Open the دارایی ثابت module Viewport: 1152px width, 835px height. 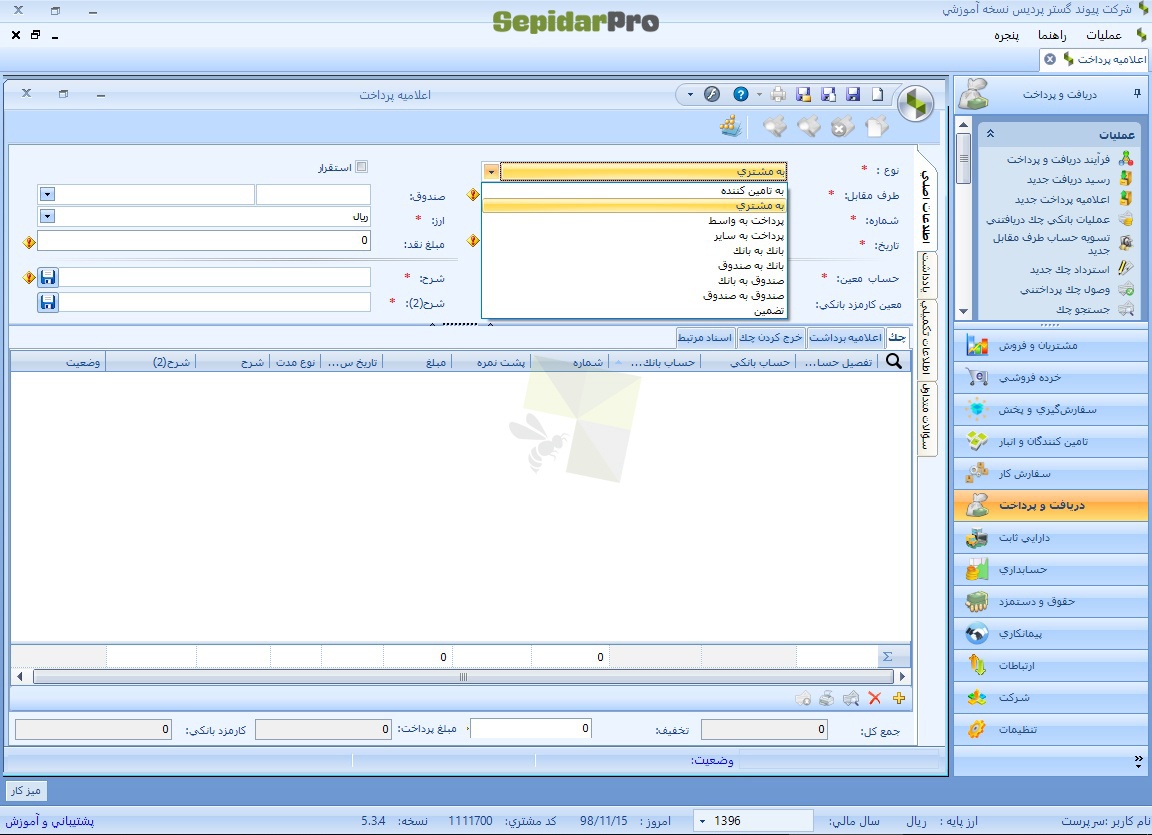1051,538
